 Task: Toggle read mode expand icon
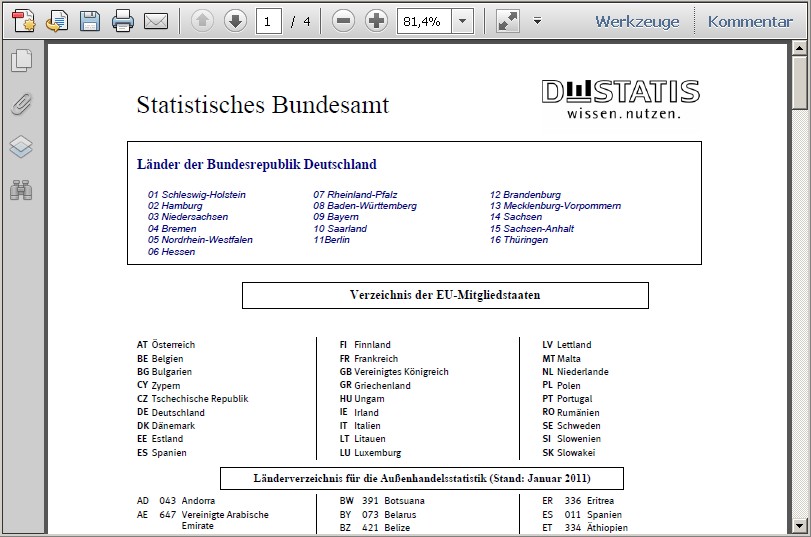pyautogui.click(x=507, y=21)
